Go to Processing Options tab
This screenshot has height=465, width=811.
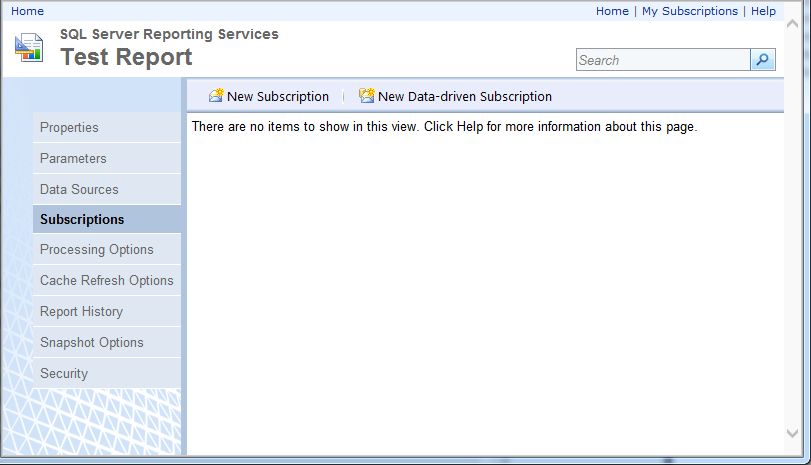tap(97, 250)
